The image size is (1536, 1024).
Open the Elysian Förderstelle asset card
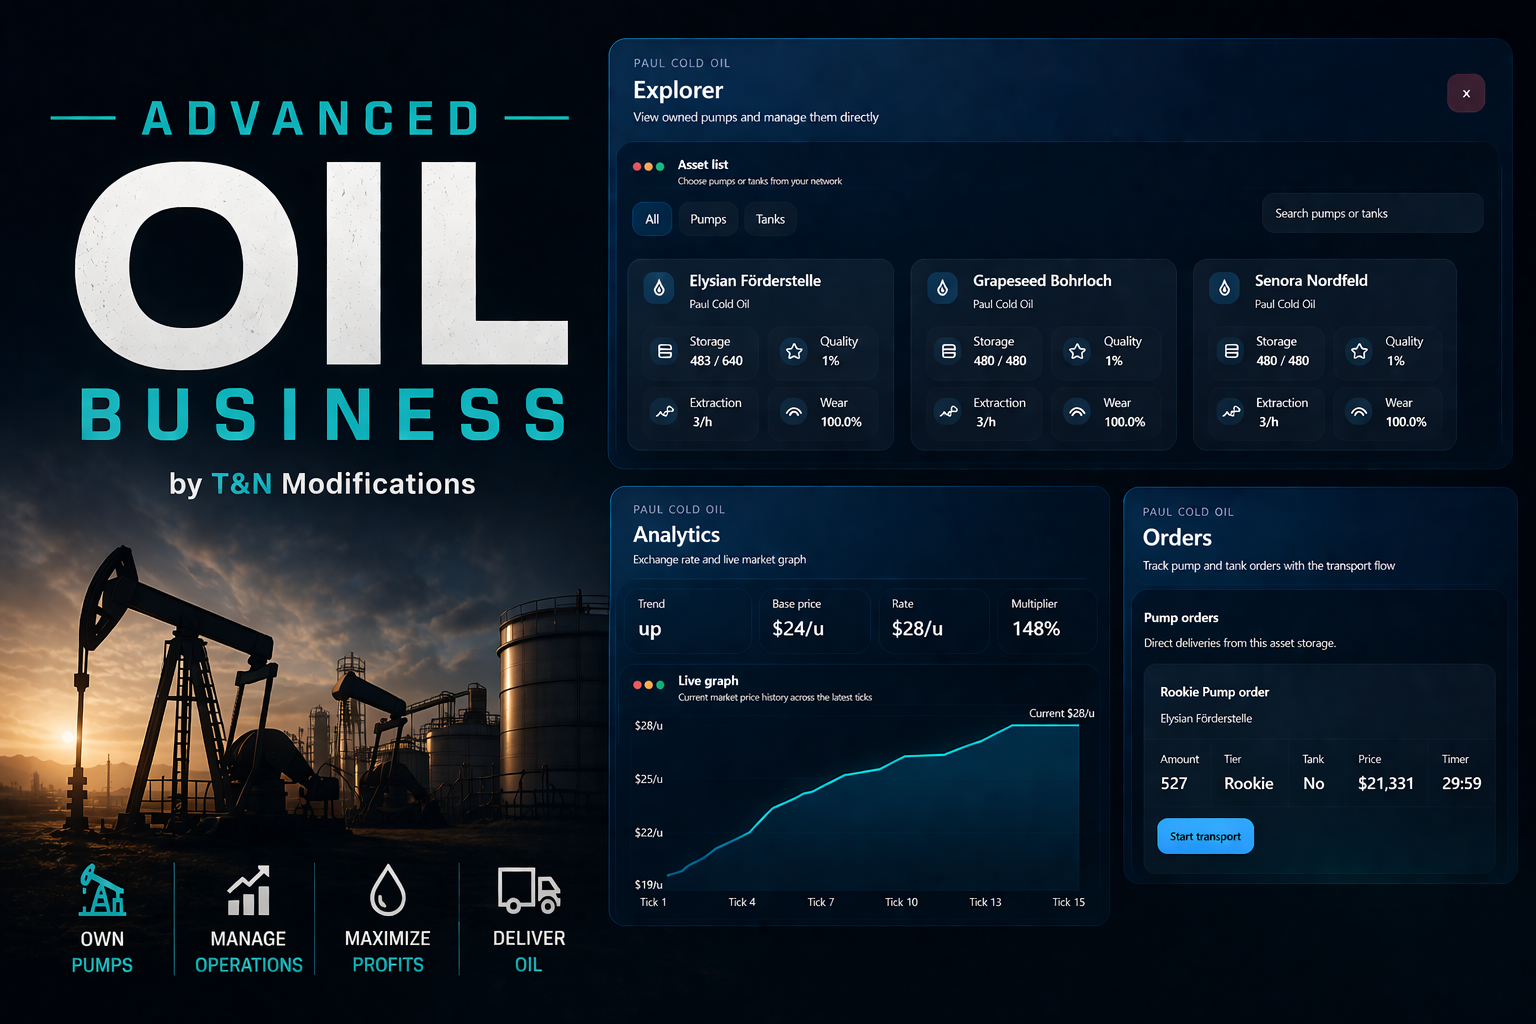[x=760, y=354]
